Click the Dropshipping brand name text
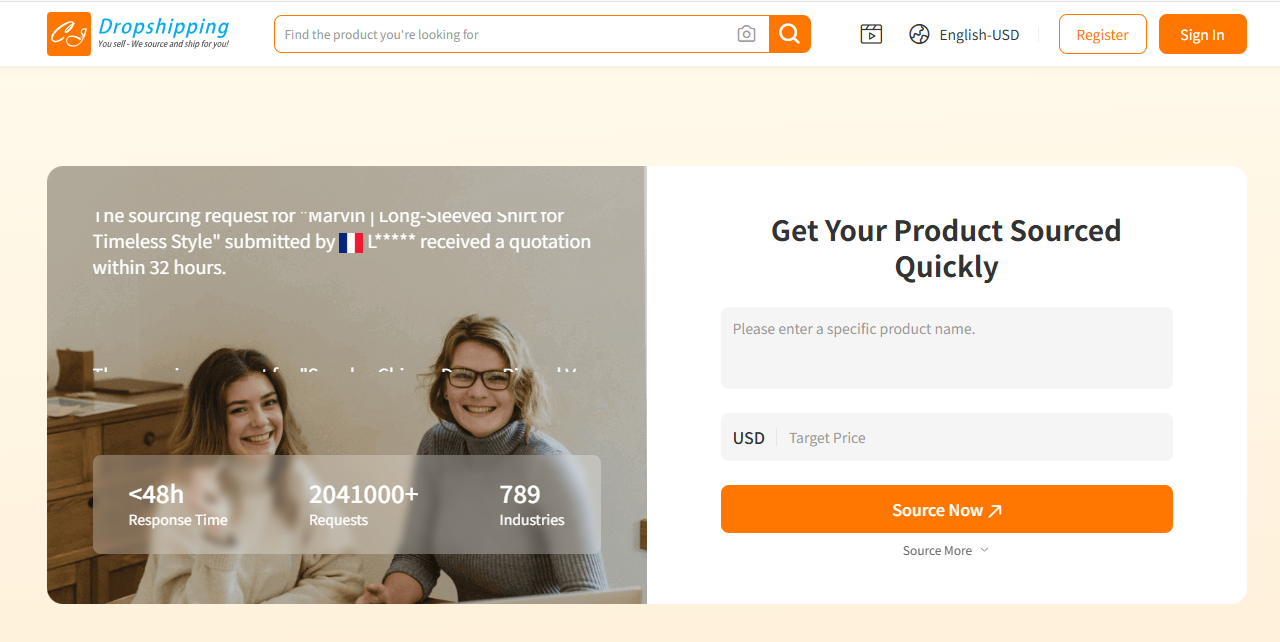Image resolution: width=1280 pixels, height=642 pixels. click(x=164, y=27)
